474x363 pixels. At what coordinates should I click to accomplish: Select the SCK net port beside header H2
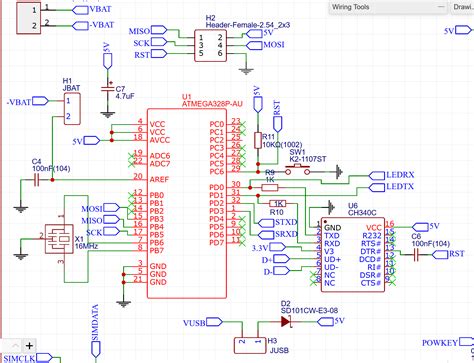159,42
